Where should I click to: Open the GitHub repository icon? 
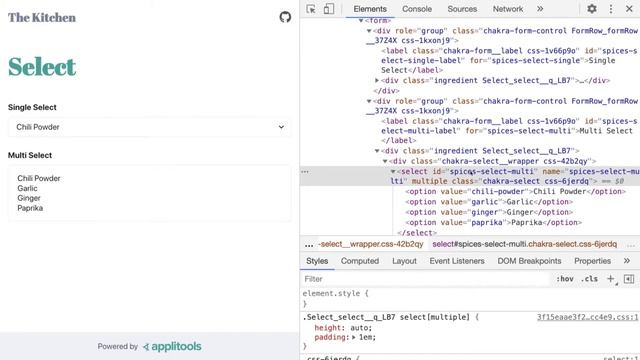click(x=285, y=17)
